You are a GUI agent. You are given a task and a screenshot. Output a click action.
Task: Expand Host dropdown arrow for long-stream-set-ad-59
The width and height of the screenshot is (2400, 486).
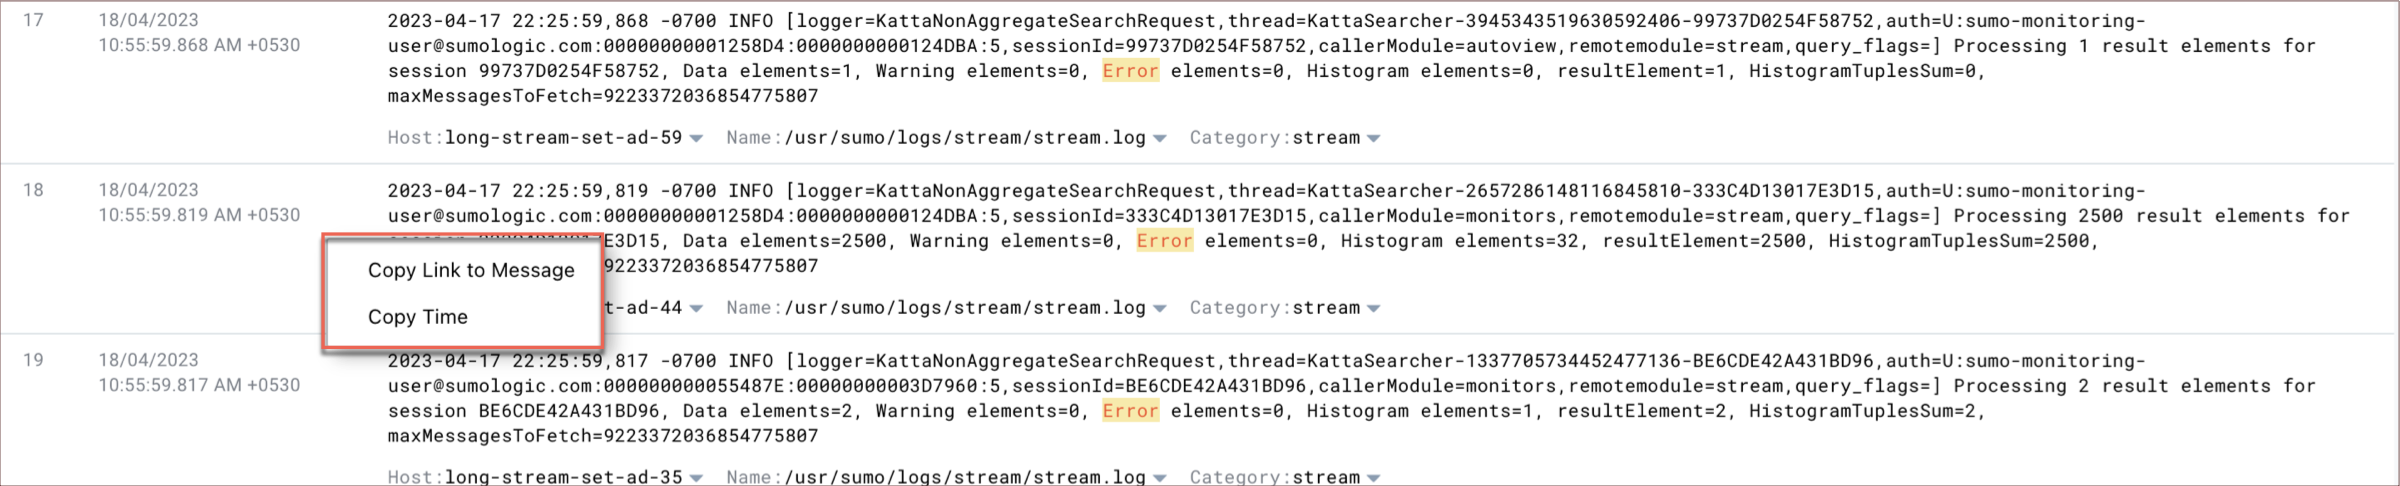click(x=696, y=139)
